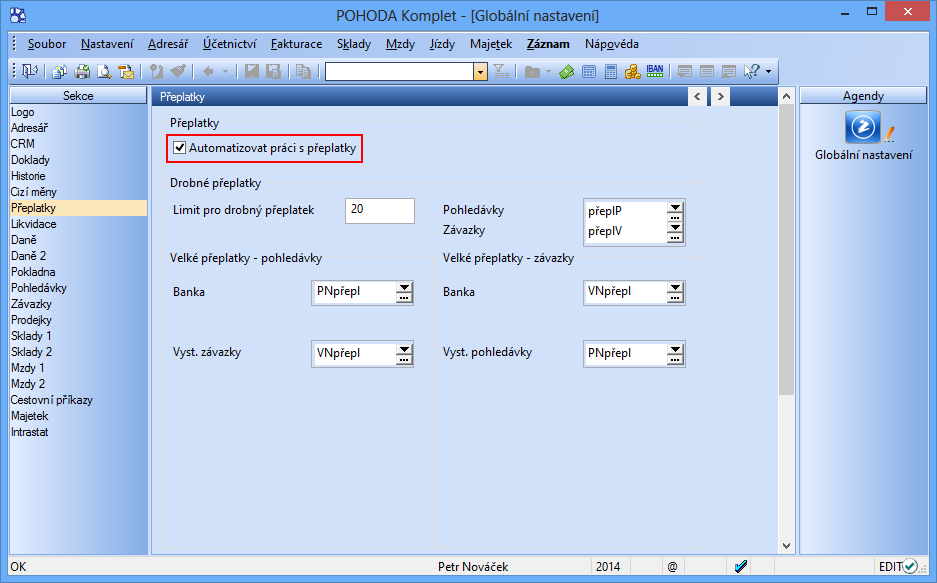Click the grayed back arrow toolbar icon

click(x=208, y=72)
